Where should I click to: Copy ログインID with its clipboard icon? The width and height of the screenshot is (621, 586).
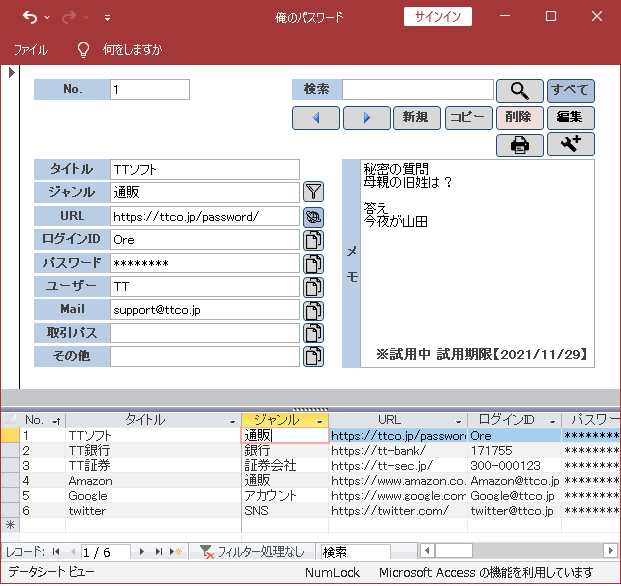(x=313, y=240)
